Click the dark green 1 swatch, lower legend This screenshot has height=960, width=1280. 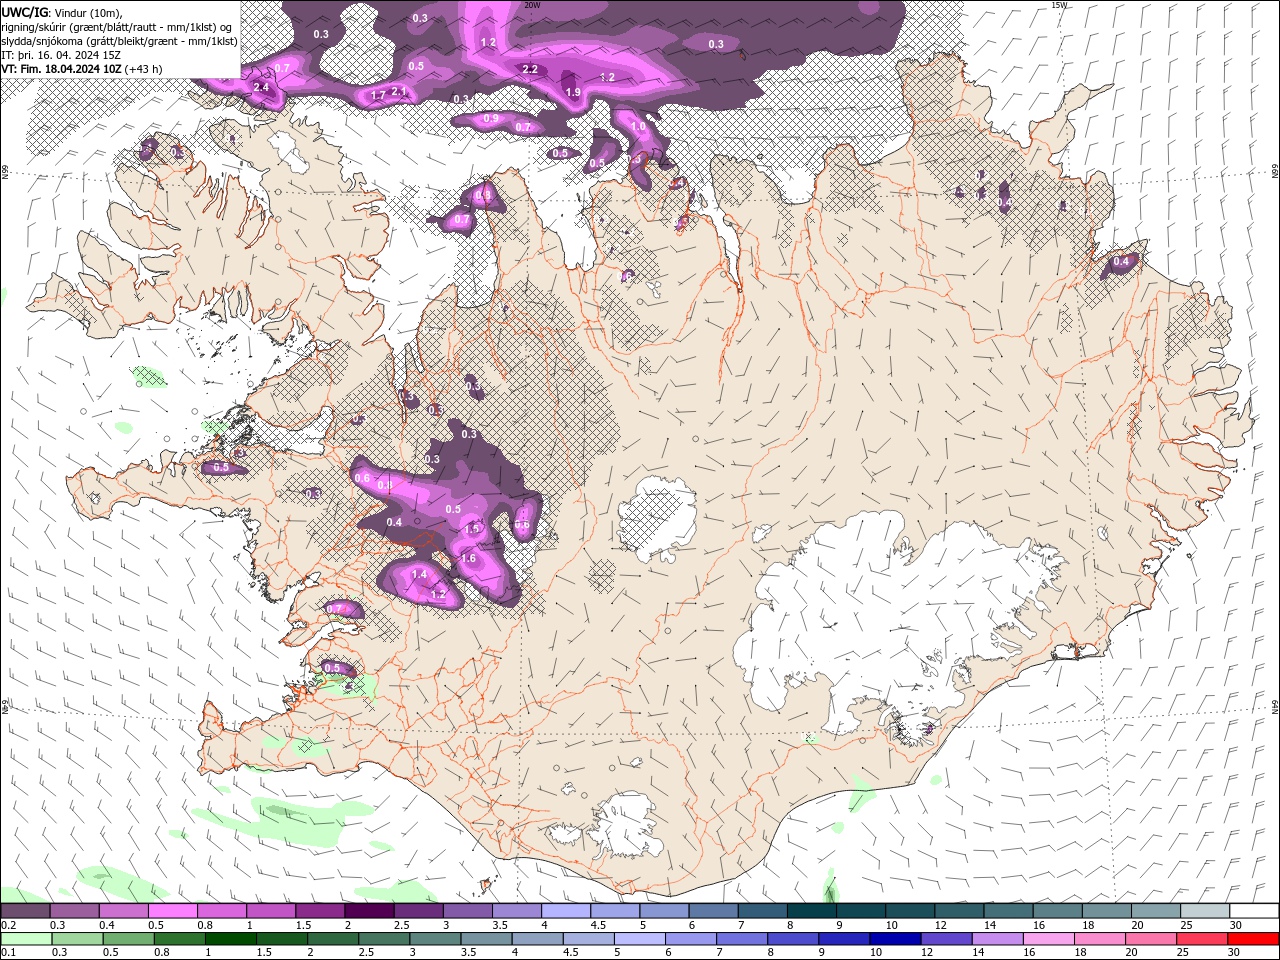tap(231, 939)
